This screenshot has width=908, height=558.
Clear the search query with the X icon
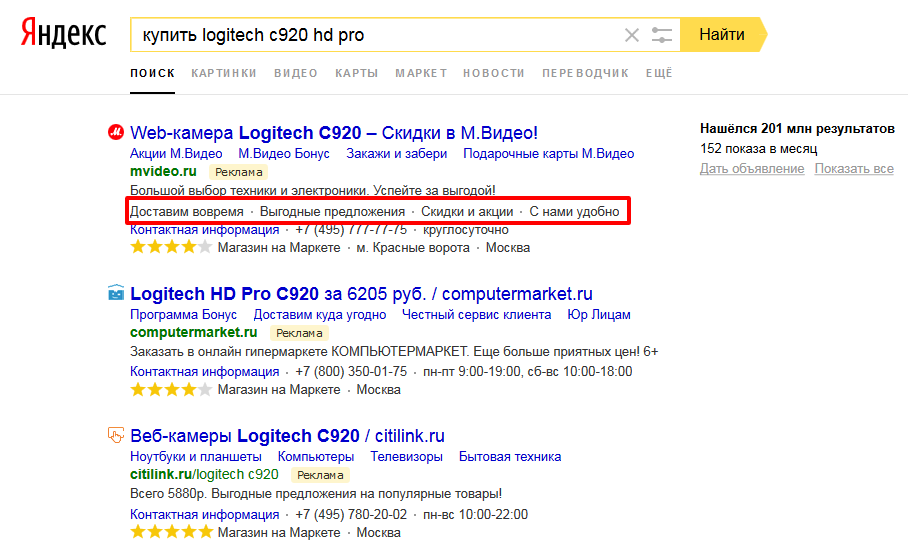[x=632, y=35]
